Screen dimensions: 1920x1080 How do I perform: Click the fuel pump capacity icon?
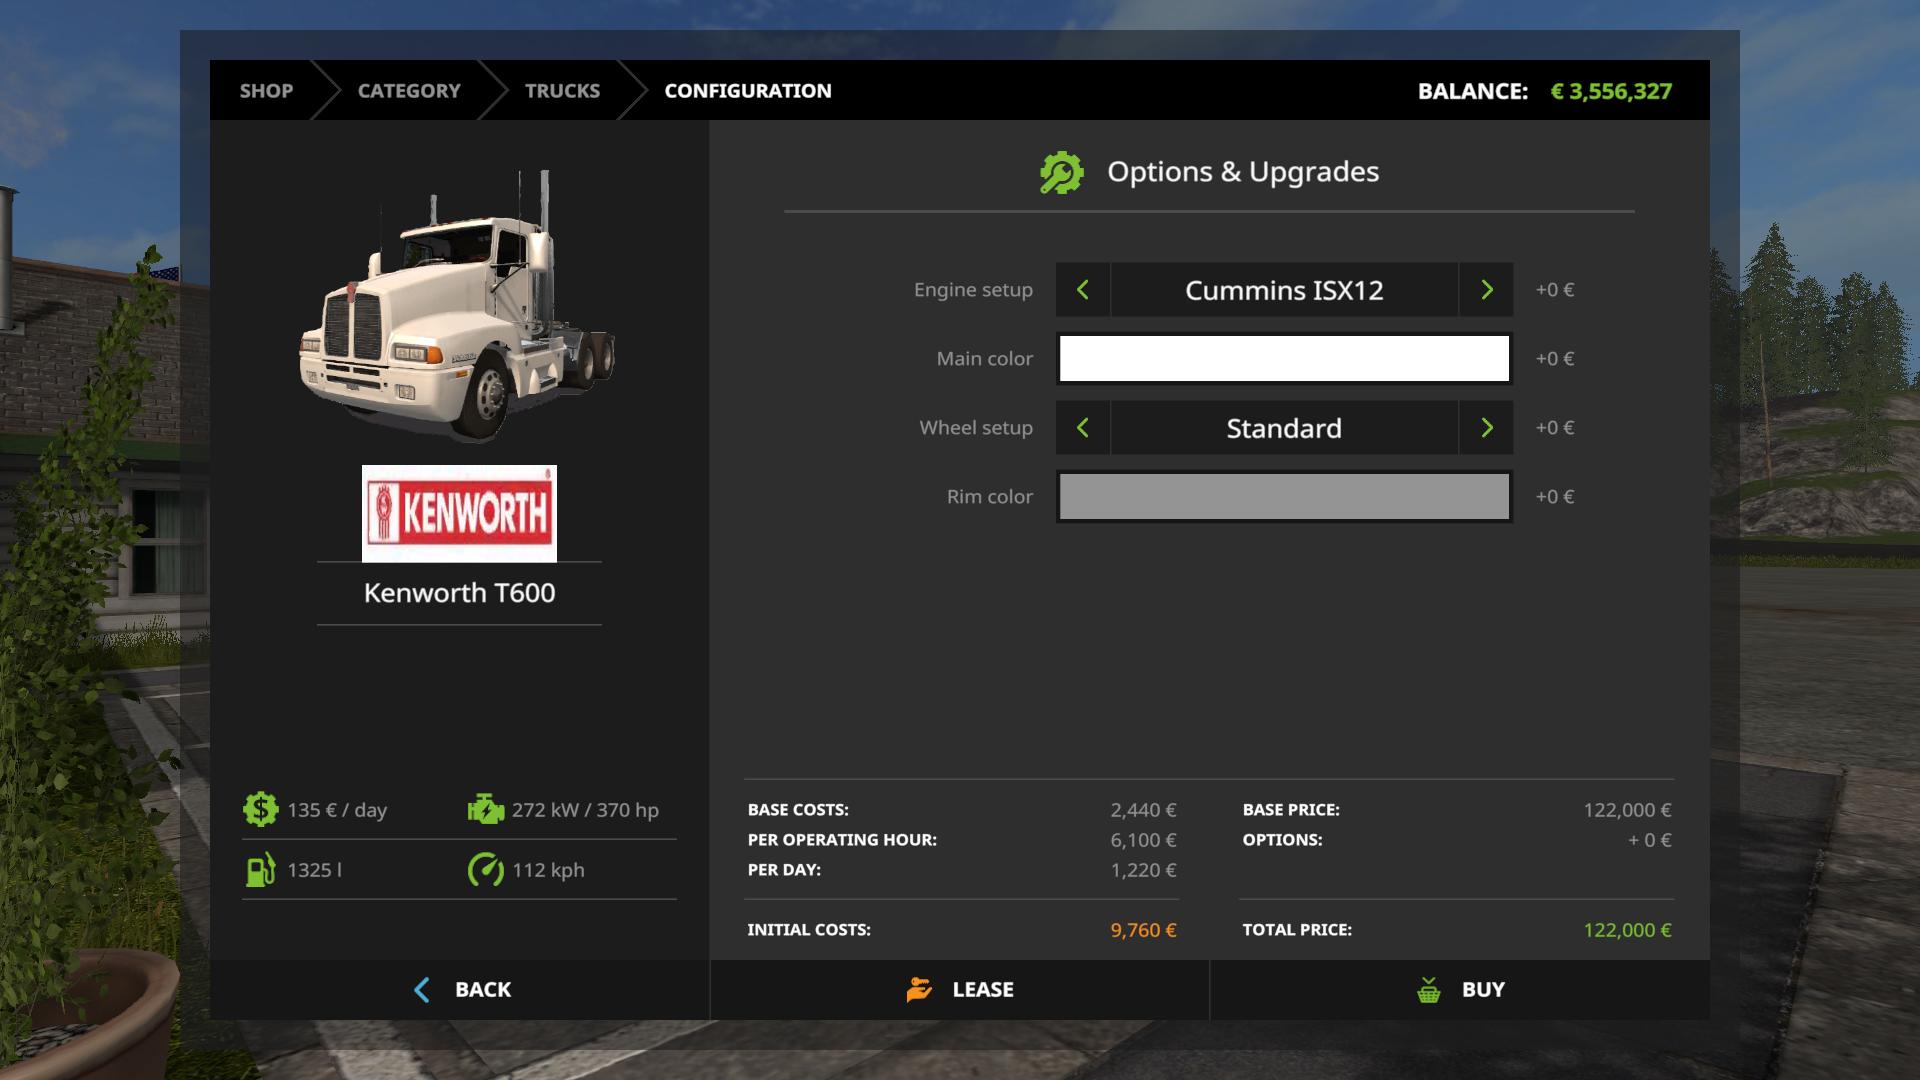pyautogui.click(x=260, y=870)
